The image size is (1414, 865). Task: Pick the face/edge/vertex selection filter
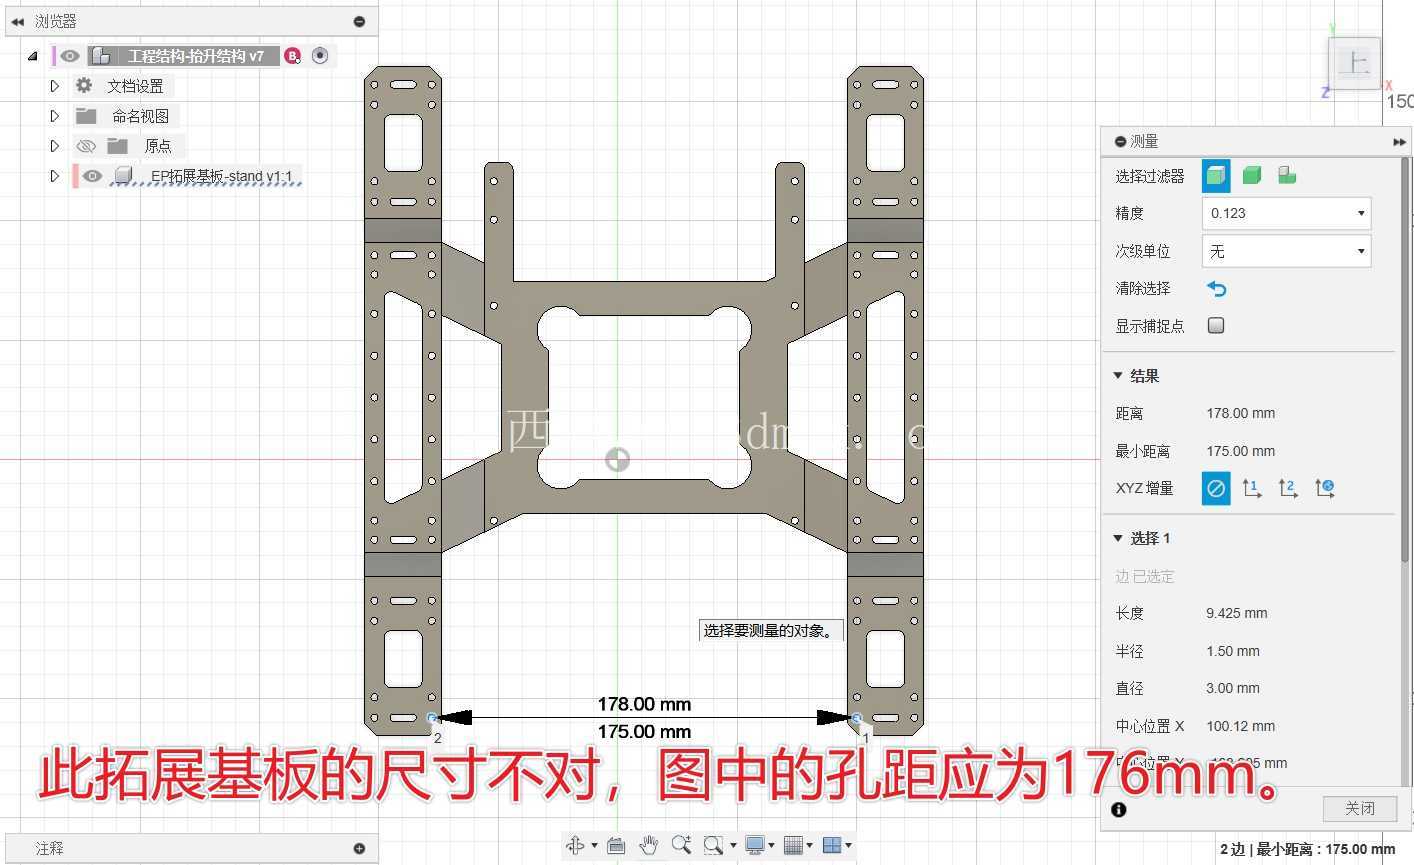coord(1216,176)
